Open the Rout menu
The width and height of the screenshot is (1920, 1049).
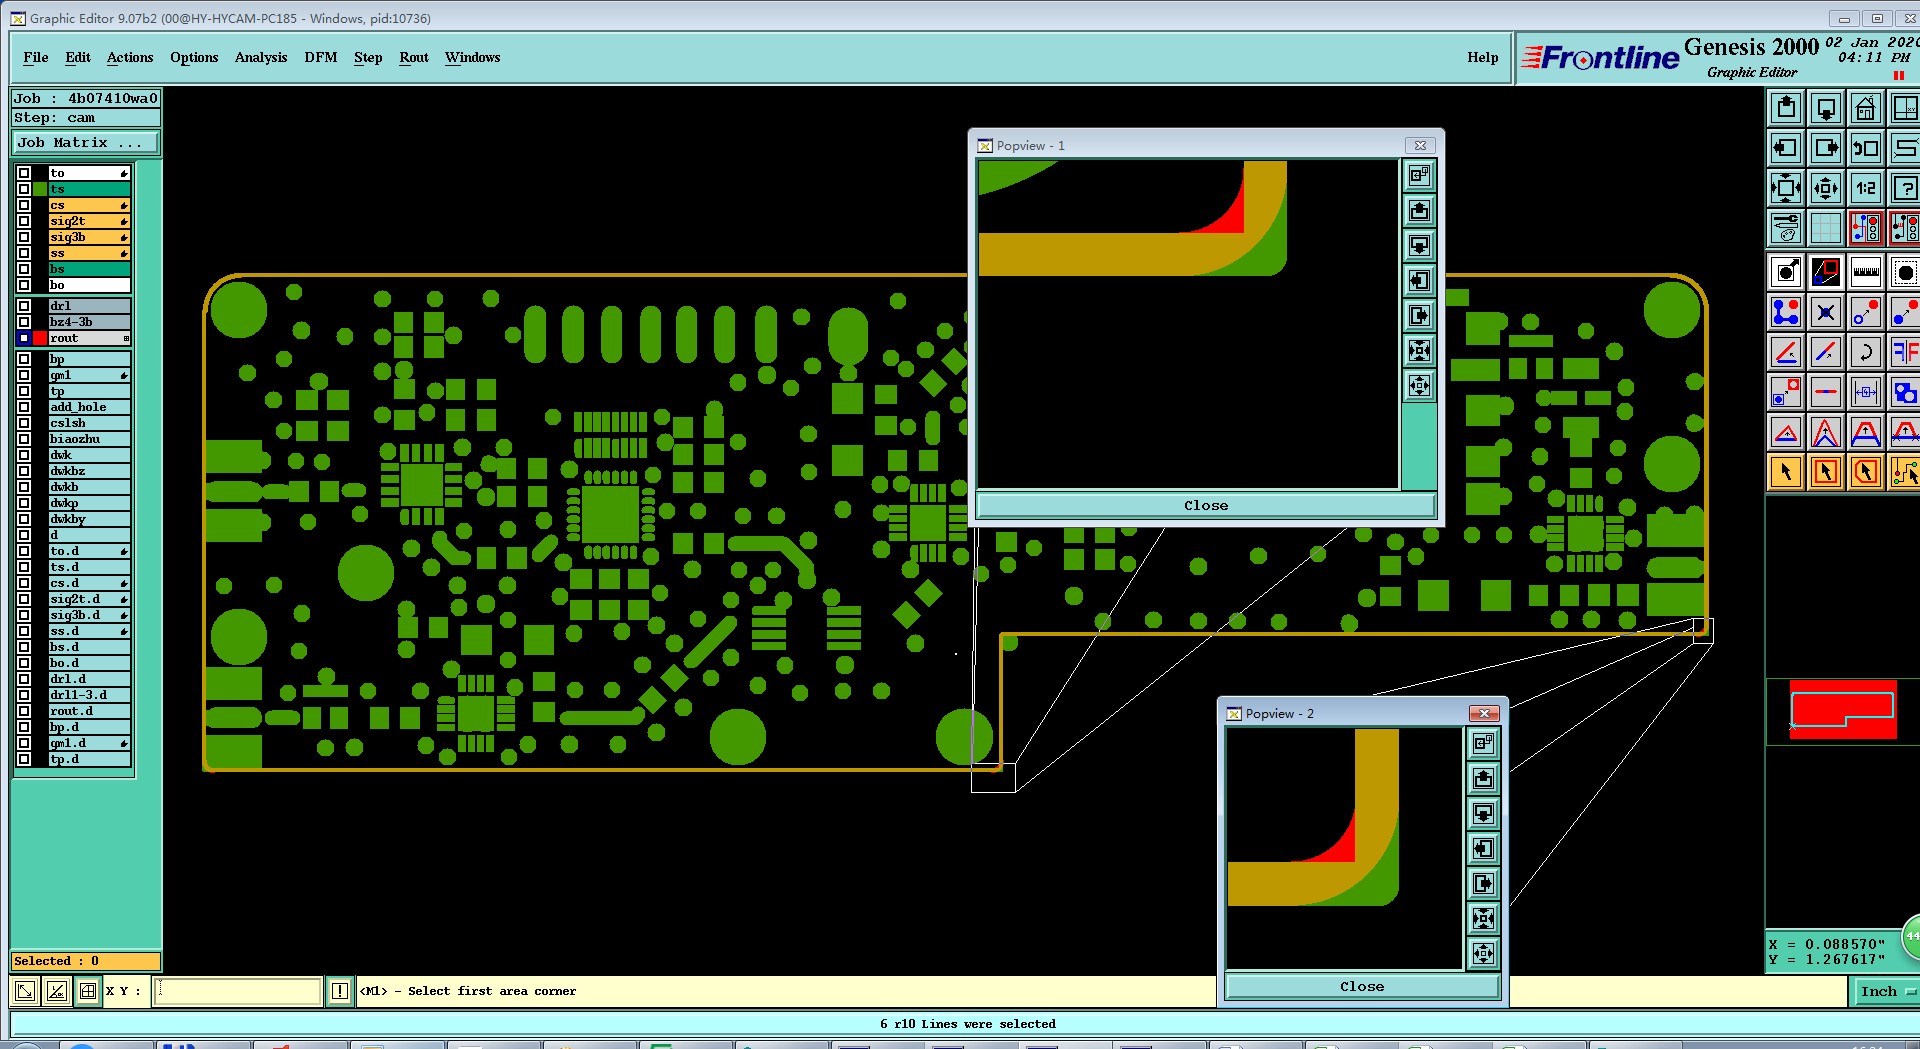point(414,57)
